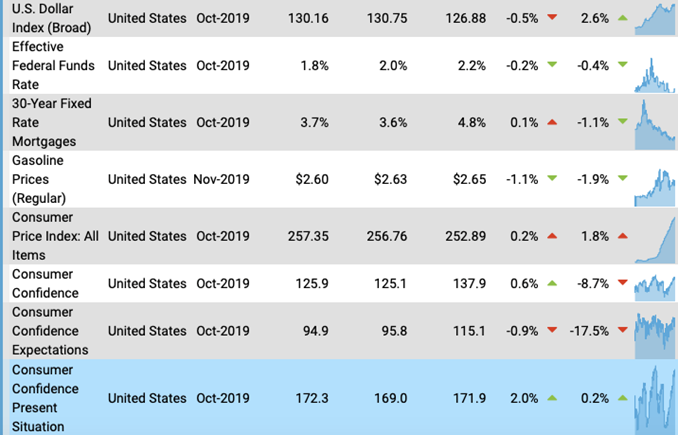The height and width of the screenshot is (435, 678).
Task: Open the Gasoline Prices (Regular) indicator
Action: click(39, 179)
